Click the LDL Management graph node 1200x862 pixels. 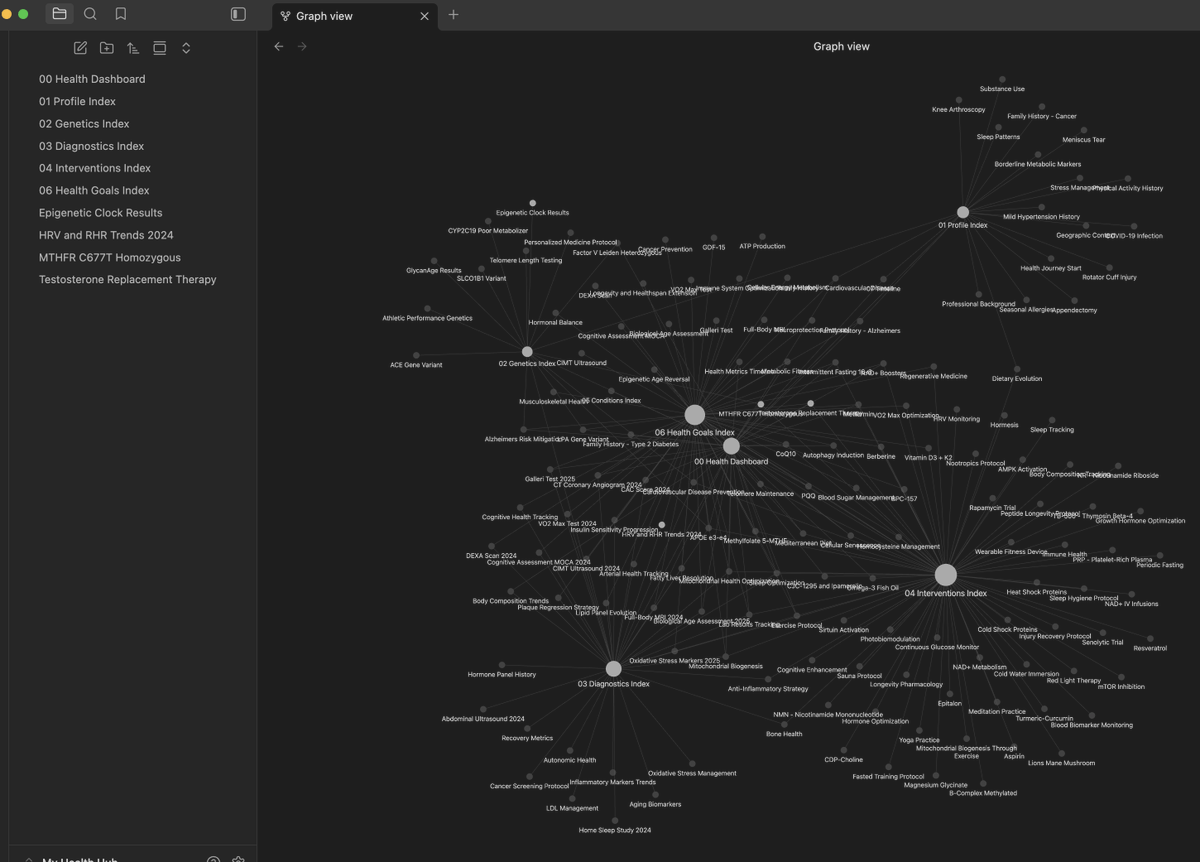click(x=572, y=798)
